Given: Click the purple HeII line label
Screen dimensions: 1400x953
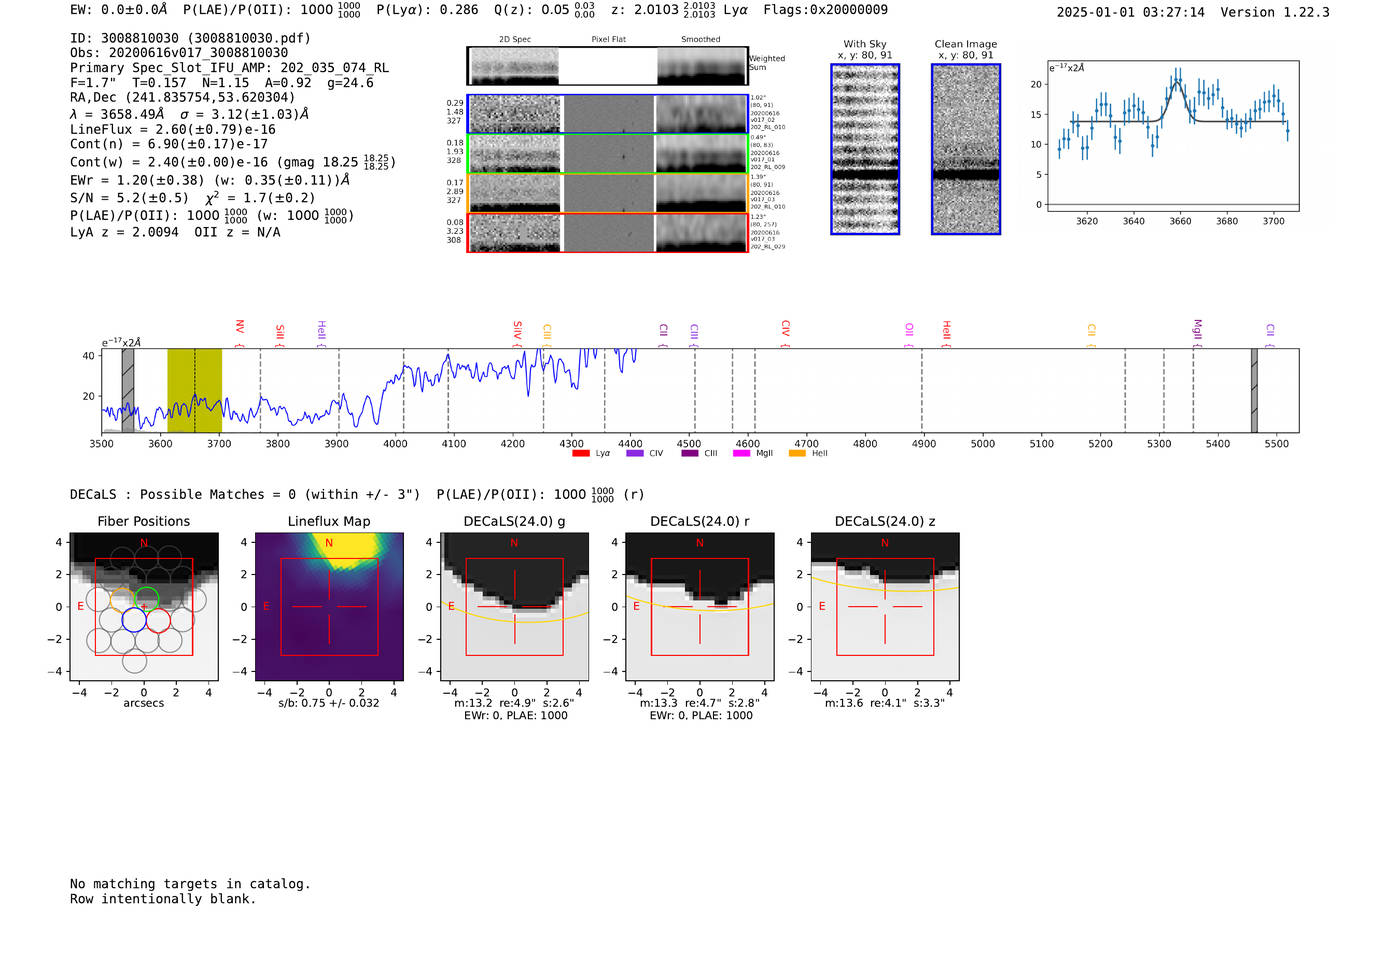Looking at the screenshot, I should click(x=321, y=332).
